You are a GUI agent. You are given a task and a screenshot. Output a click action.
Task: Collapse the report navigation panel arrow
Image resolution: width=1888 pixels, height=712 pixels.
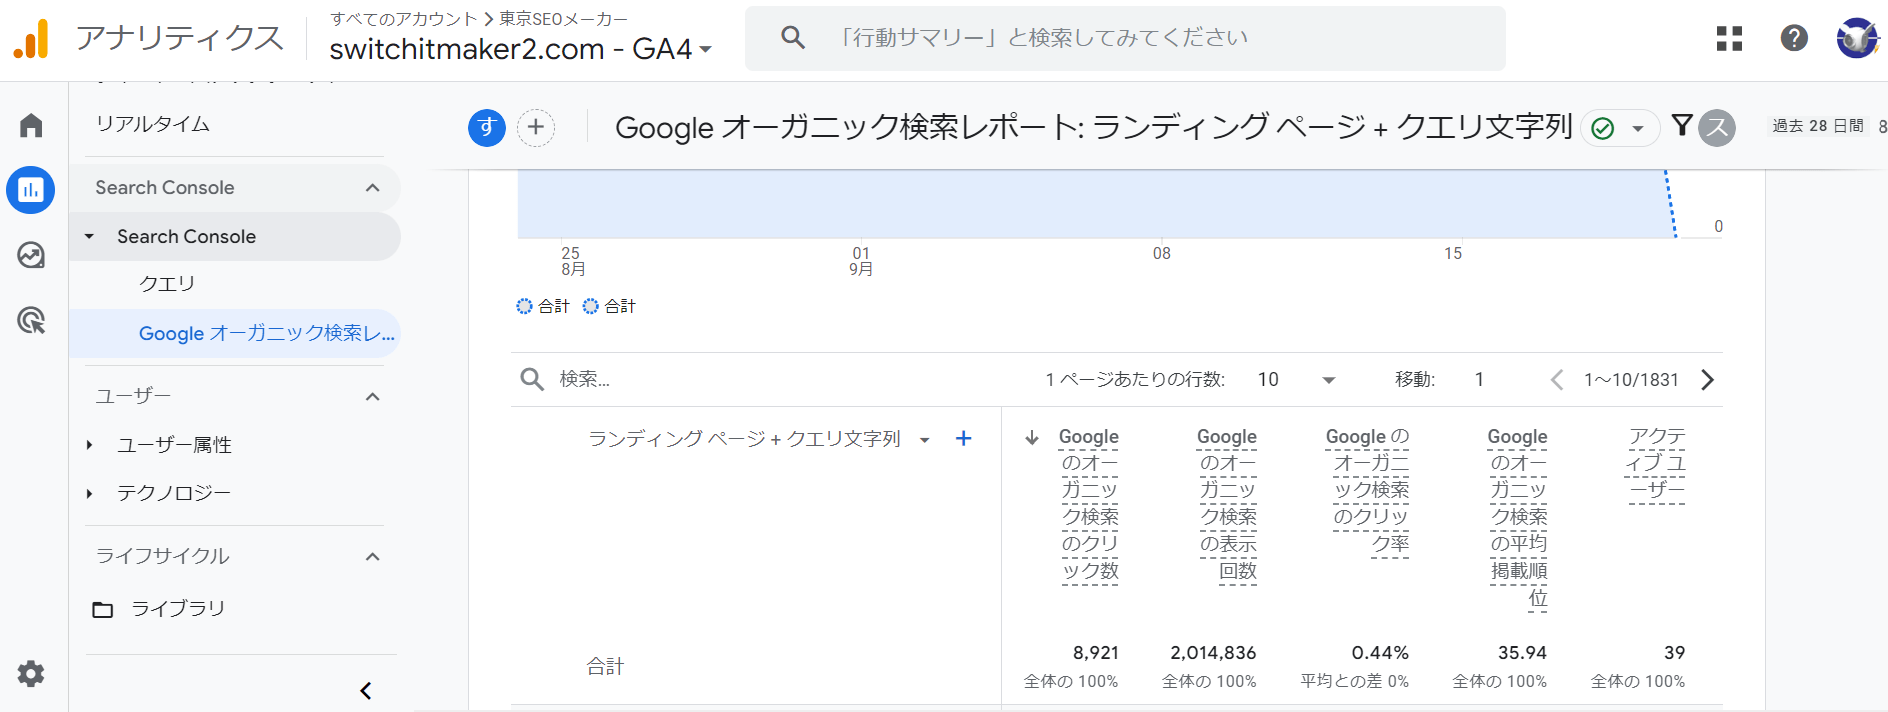click(366, 690)
